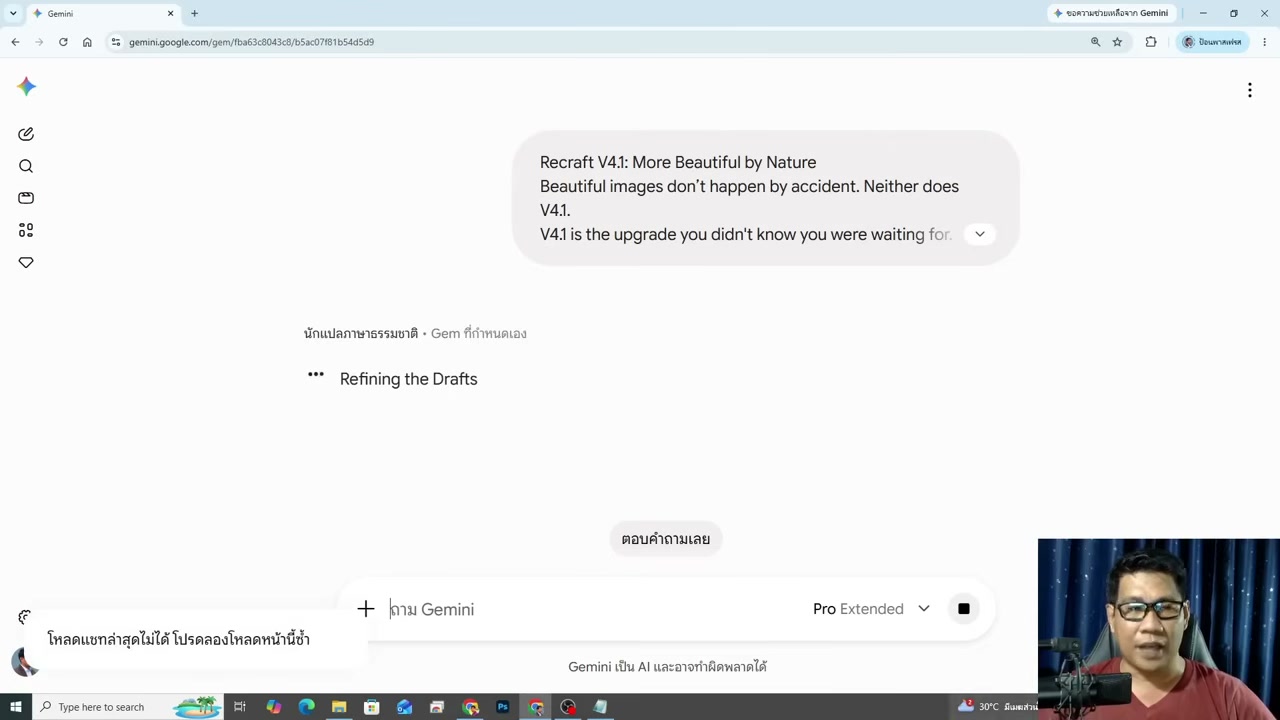
Task: Open the Chrome profile button
Action: coord(1213,42)
